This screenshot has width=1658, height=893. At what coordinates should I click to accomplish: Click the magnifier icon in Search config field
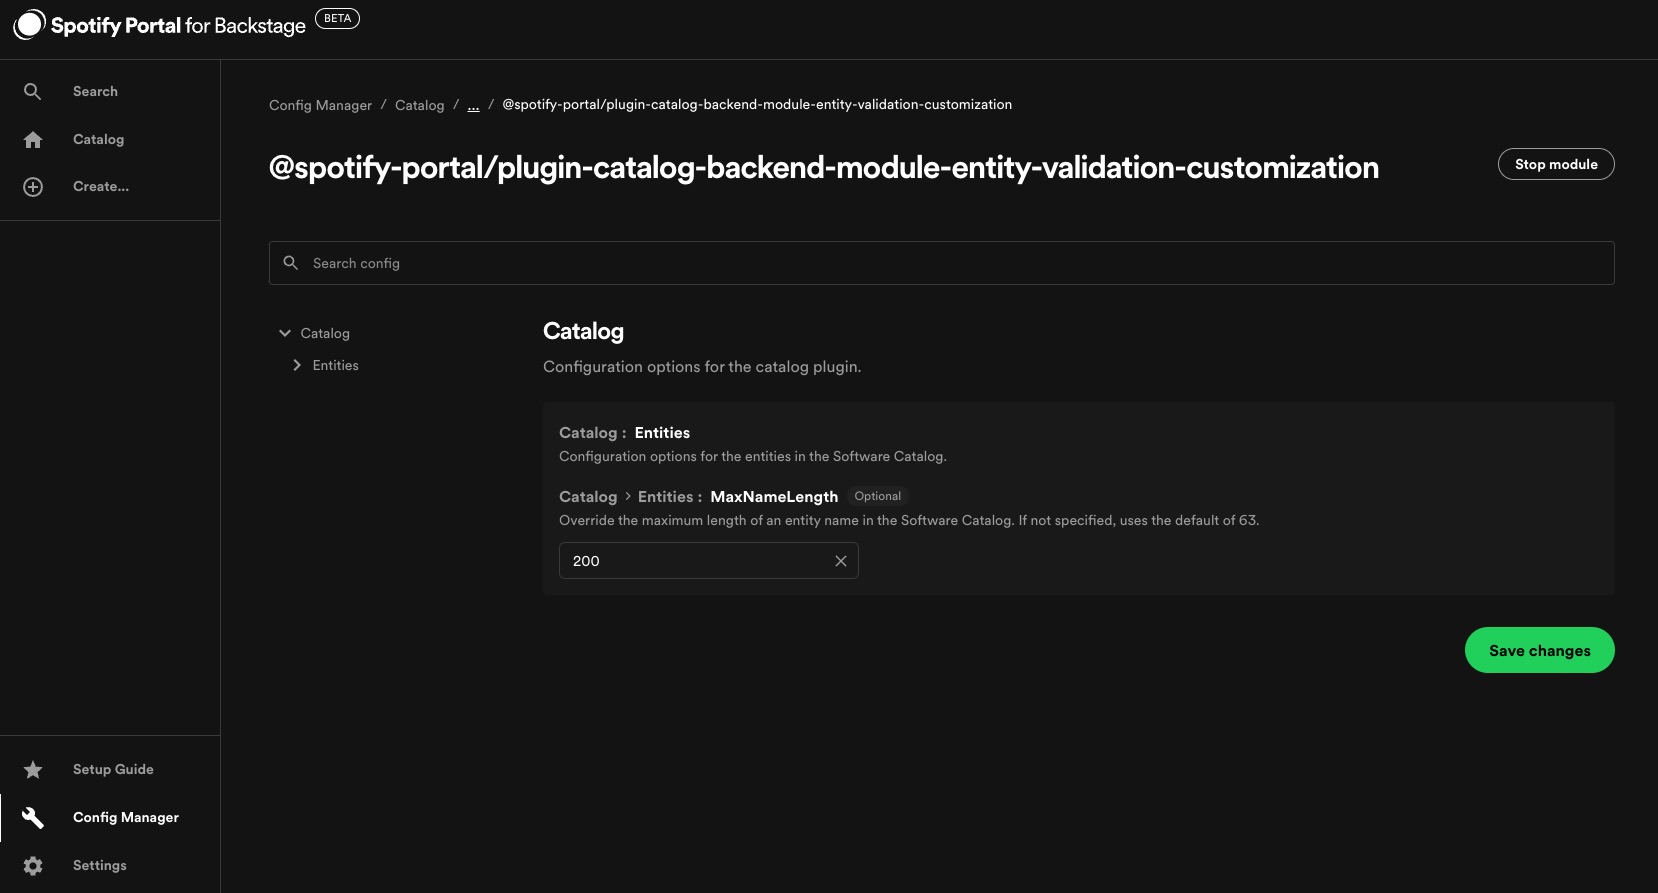291,263
